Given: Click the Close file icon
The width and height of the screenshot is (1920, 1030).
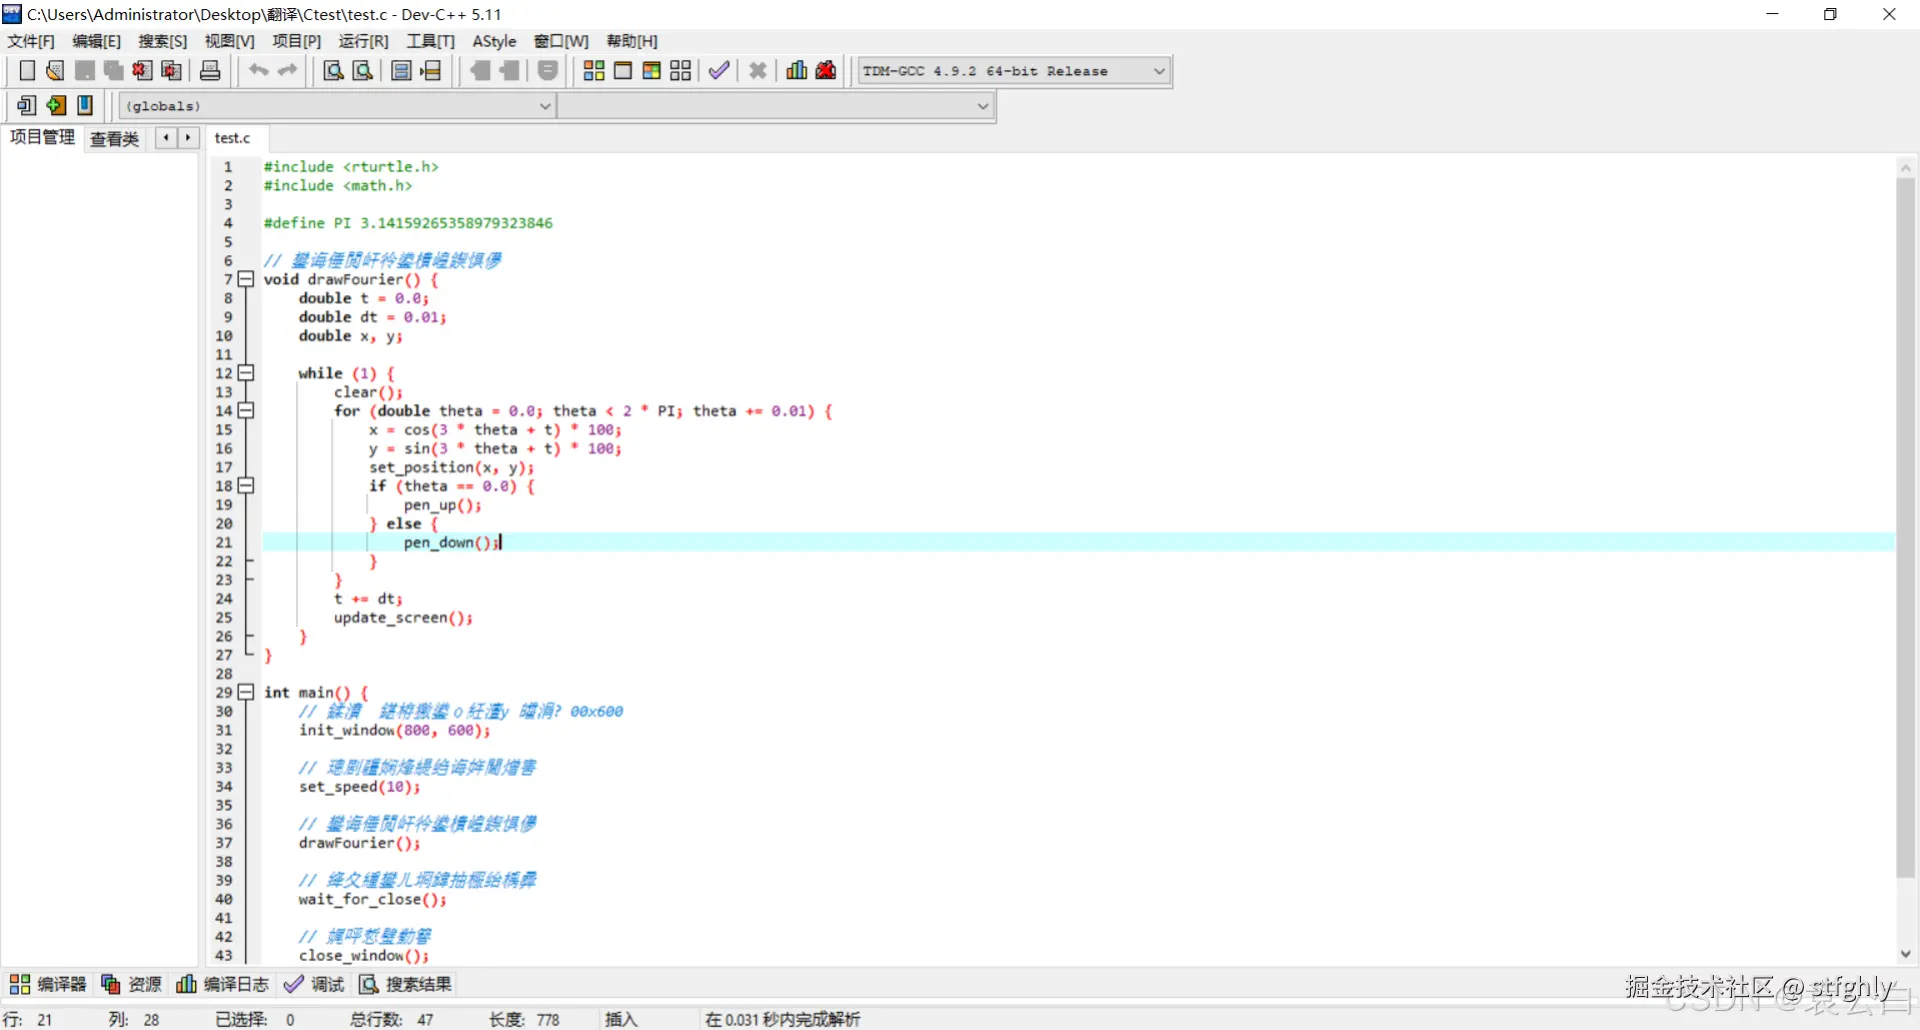Looking at the screenshot, I should coord(143,71).
